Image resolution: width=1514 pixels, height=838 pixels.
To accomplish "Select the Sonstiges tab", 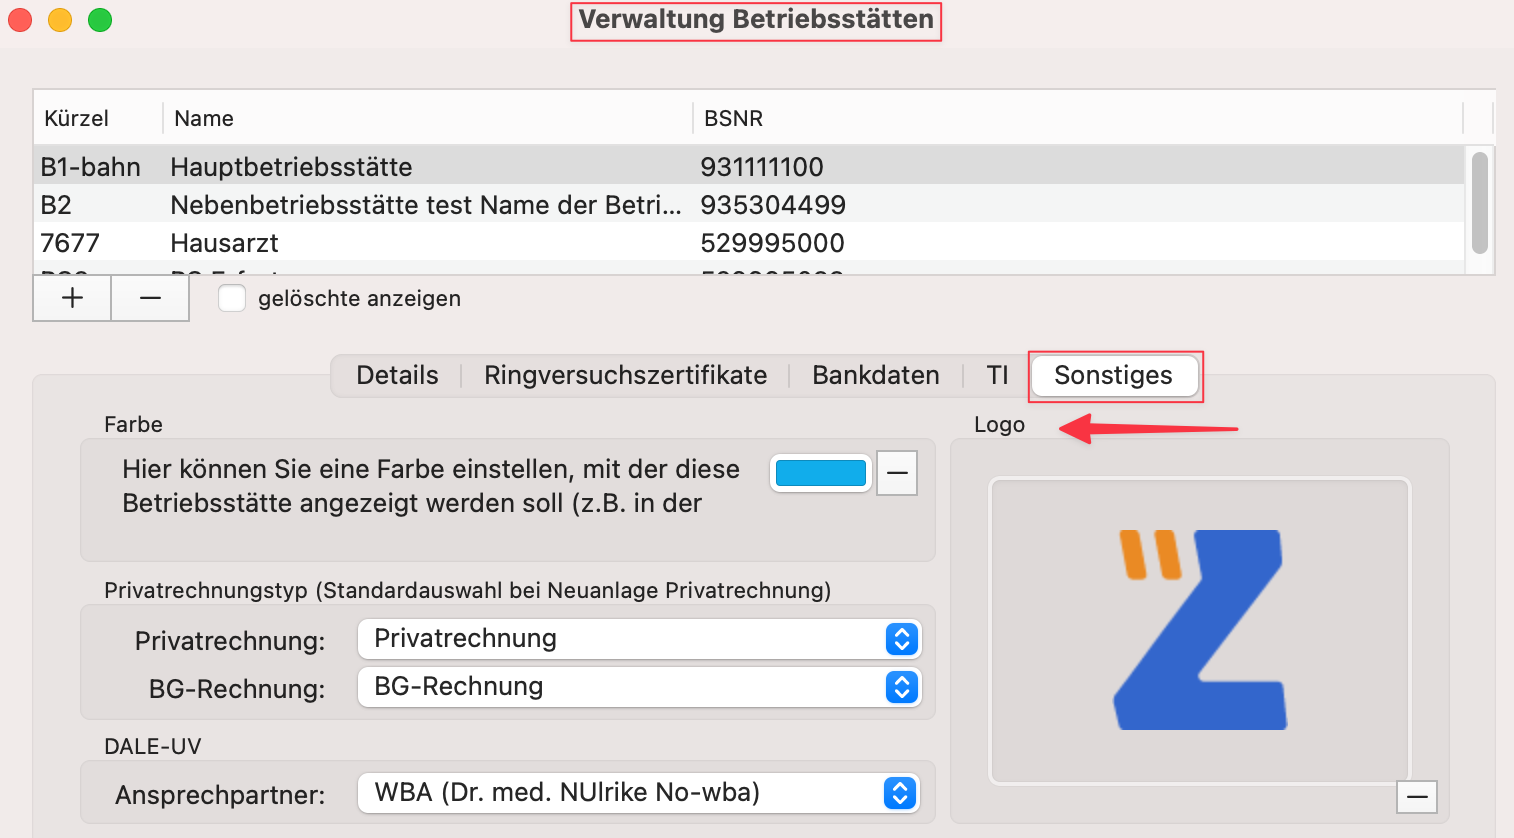I will (x=1114, y=376).
